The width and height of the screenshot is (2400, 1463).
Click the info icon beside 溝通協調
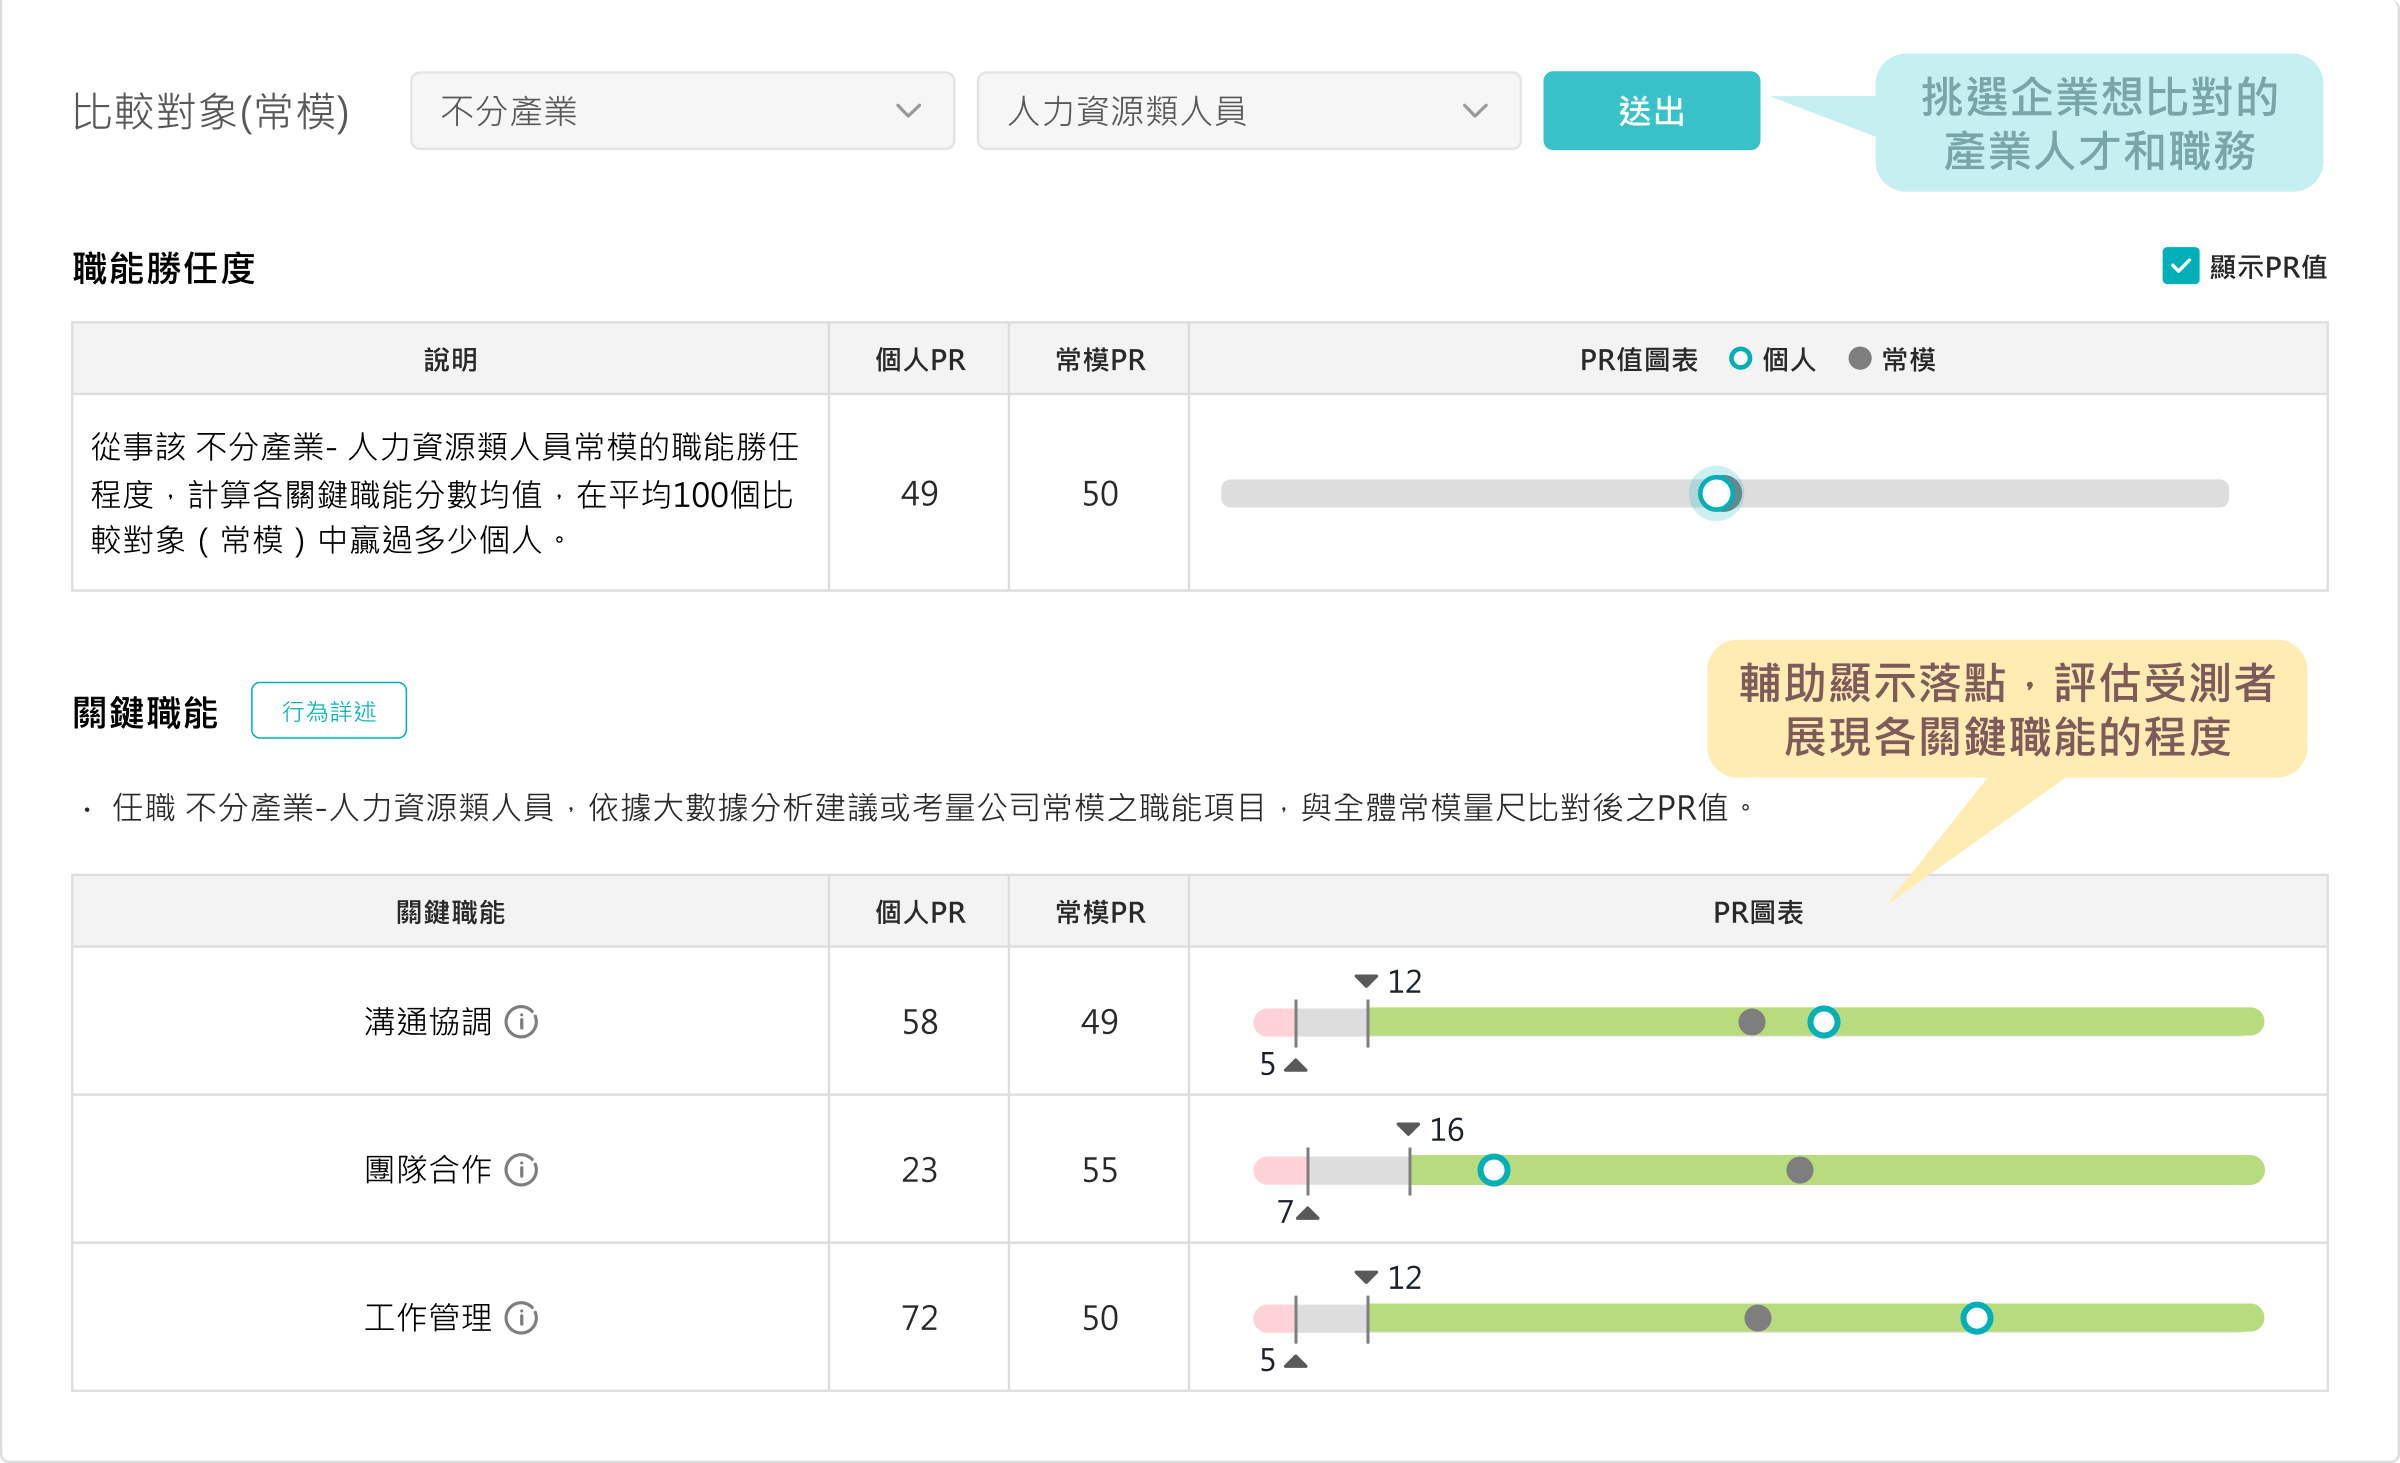click(523, 1022)
